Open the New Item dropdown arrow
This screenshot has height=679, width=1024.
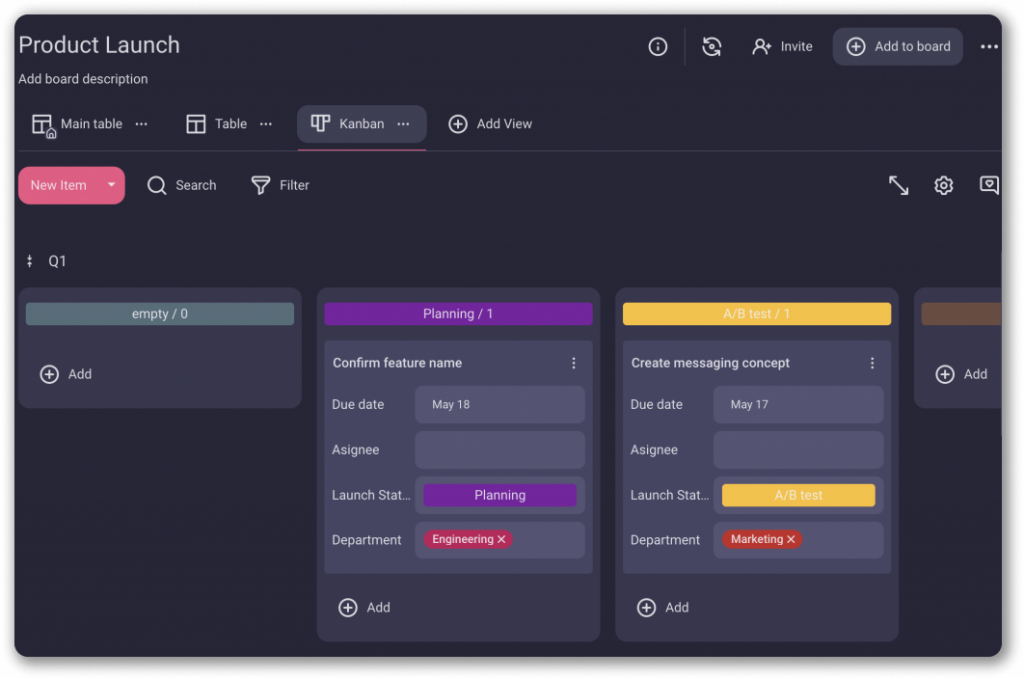coord(111,185)
